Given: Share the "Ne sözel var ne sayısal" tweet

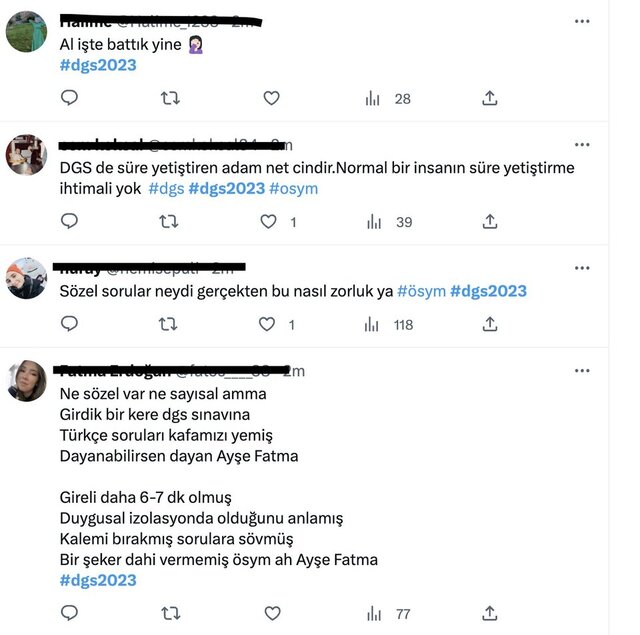Looking at the screenshot, I should 490,613.
